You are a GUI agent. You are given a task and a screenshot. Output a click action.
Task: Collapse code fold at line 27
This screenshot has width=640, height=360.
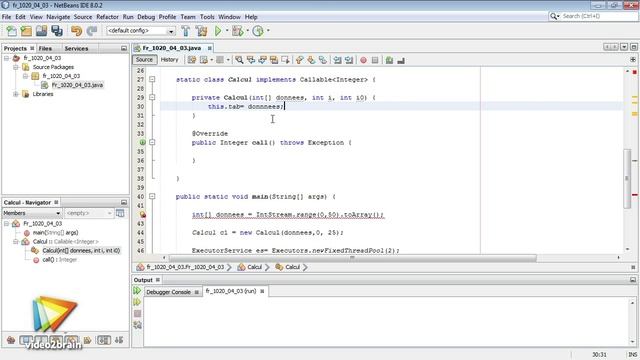tap(152, 79)
